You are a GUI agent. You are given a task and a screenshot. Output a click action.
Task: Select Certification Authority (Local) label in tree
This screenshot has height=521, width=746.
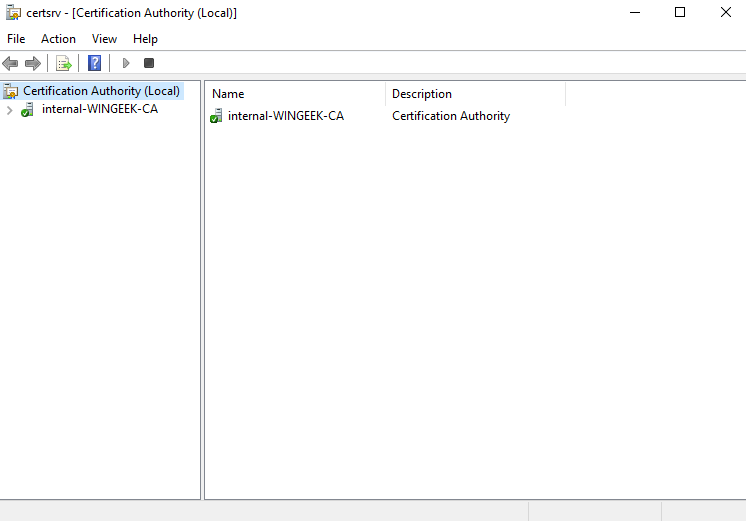coord(101,91)
